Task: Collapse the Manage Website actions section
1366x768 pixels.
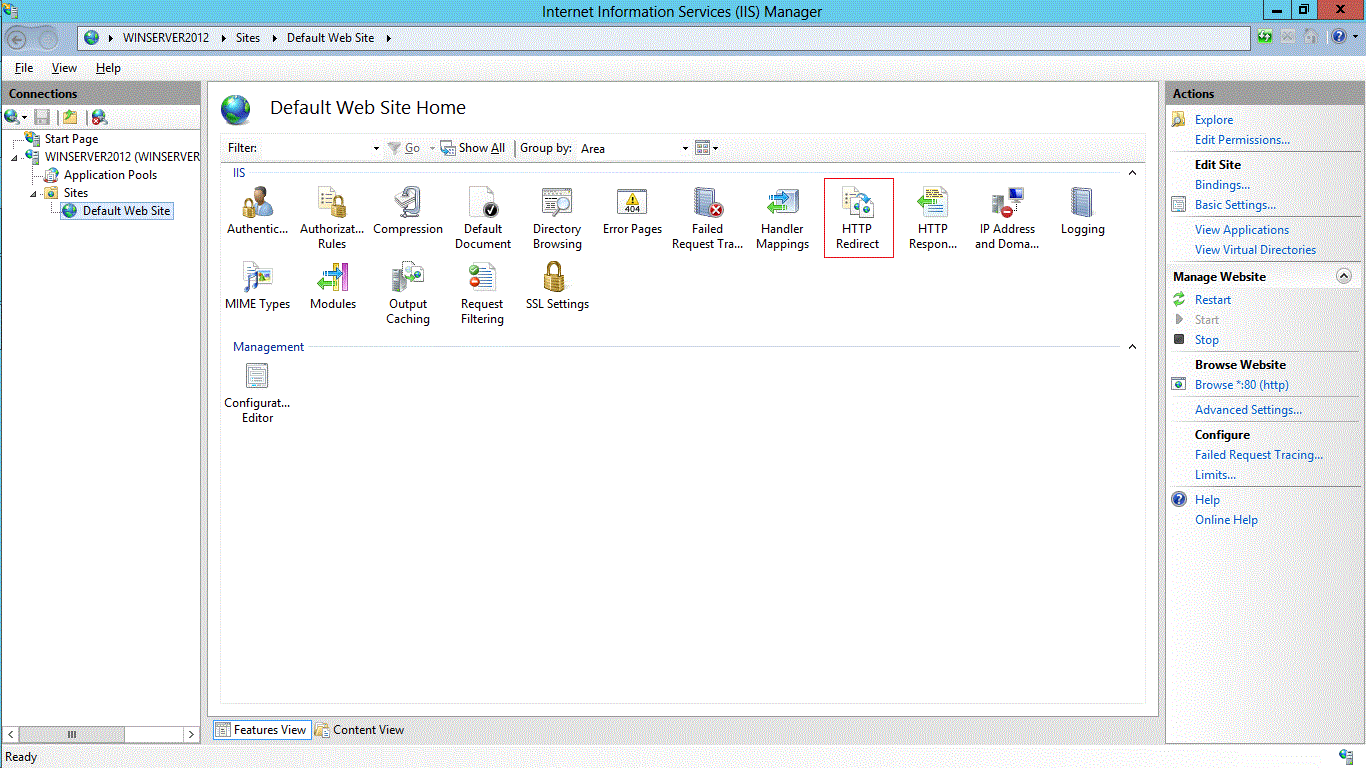Action: point(1344,276)
